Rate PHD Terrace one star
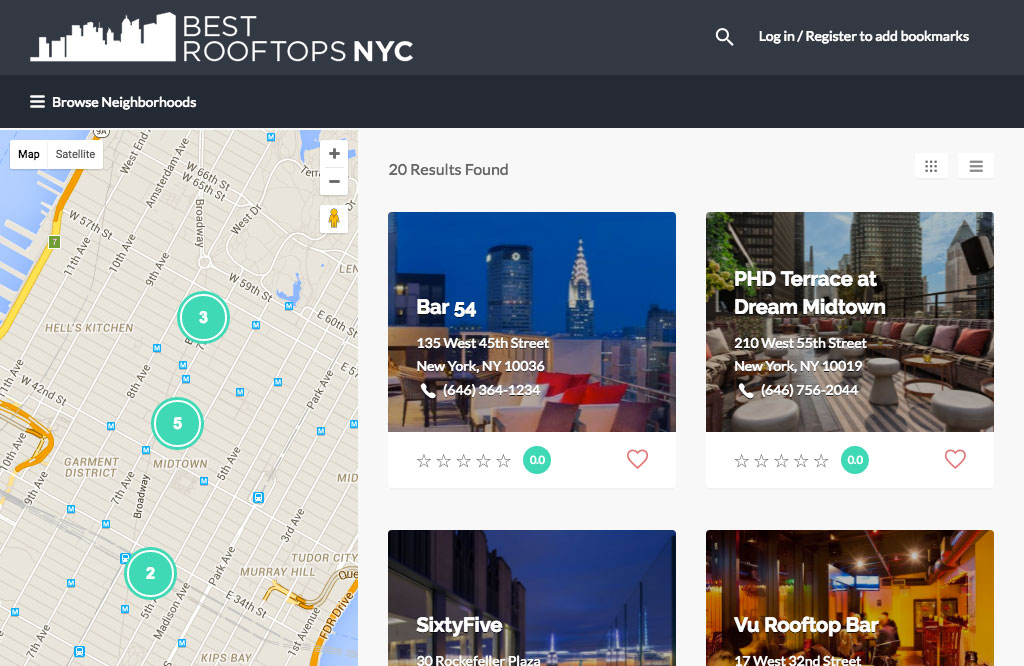This screenshot has width=1024, height=666. pyautogui.click(x=741, y=461)
